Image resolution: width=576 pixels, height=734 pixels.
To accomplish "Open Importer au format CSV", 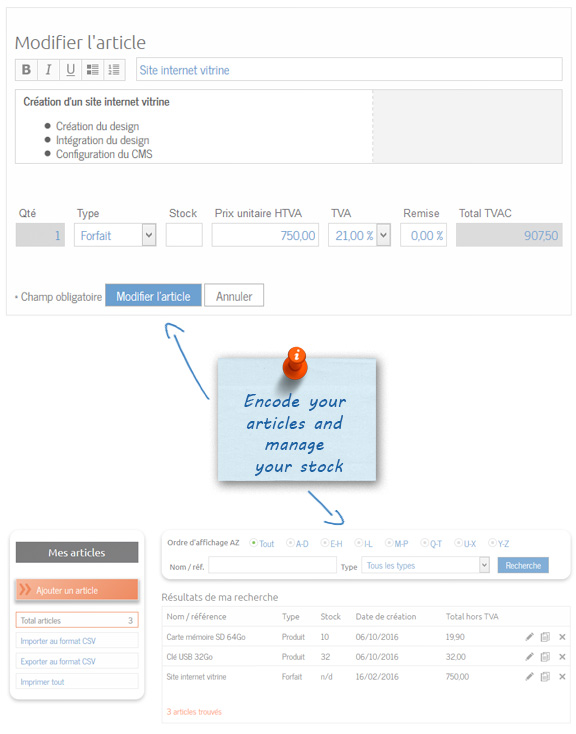I will tap(77, 641).
